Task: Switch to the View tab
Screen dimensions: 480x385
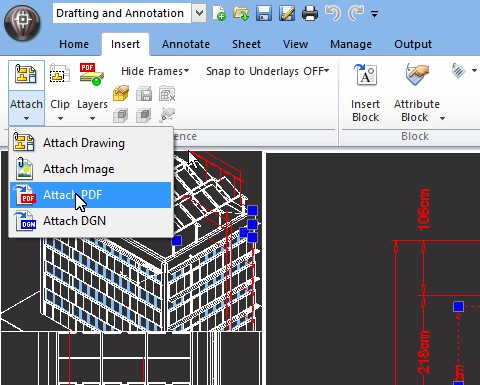Action: tap(295, 44)
